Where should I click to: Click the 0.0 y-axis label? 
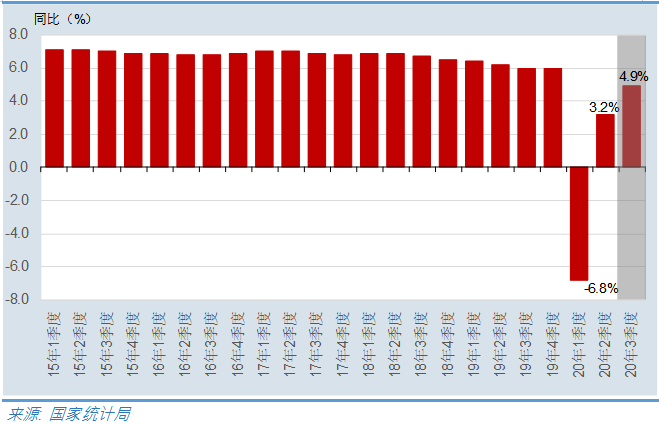tap(18, 167)
